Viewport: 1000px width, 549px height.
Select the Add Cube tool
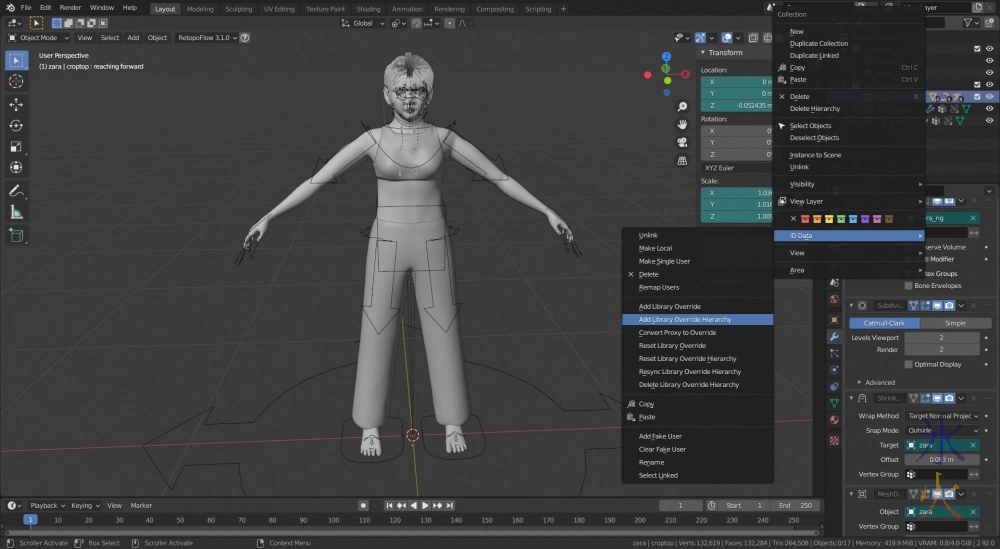16,235
